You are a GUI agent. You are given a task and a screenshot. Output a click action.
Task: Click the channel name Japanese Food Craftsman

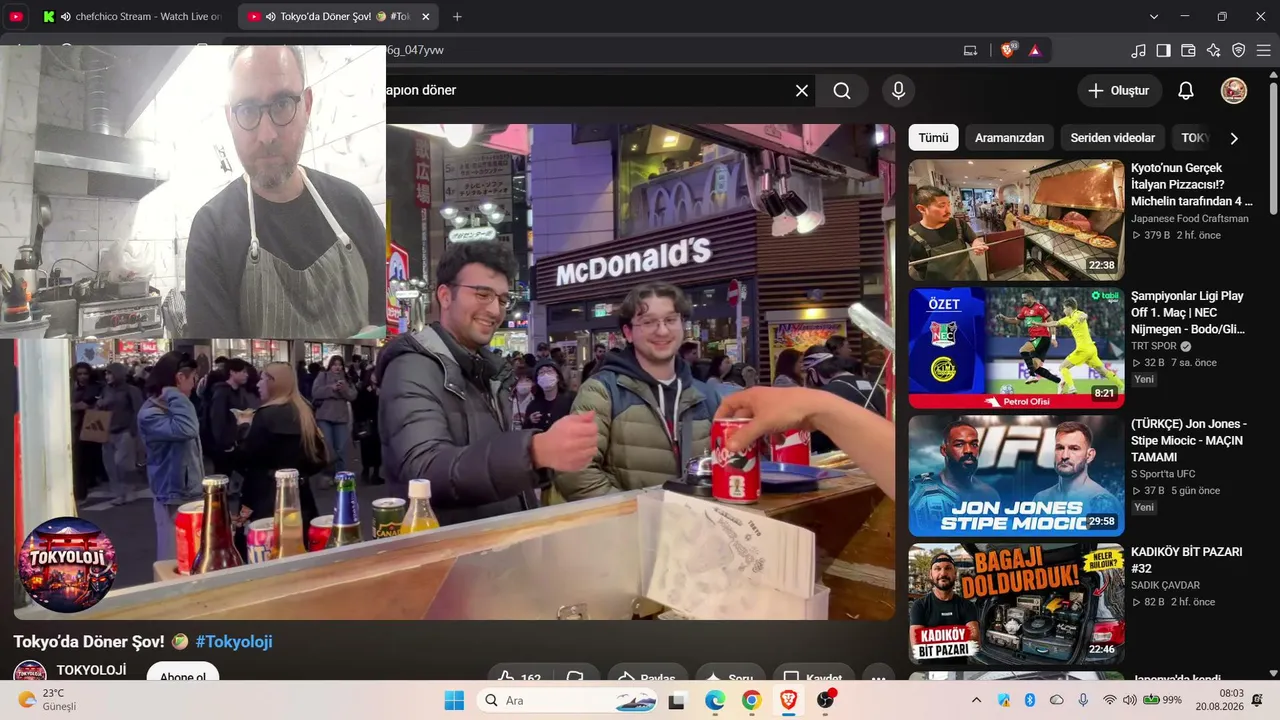tap(1190, 219)
